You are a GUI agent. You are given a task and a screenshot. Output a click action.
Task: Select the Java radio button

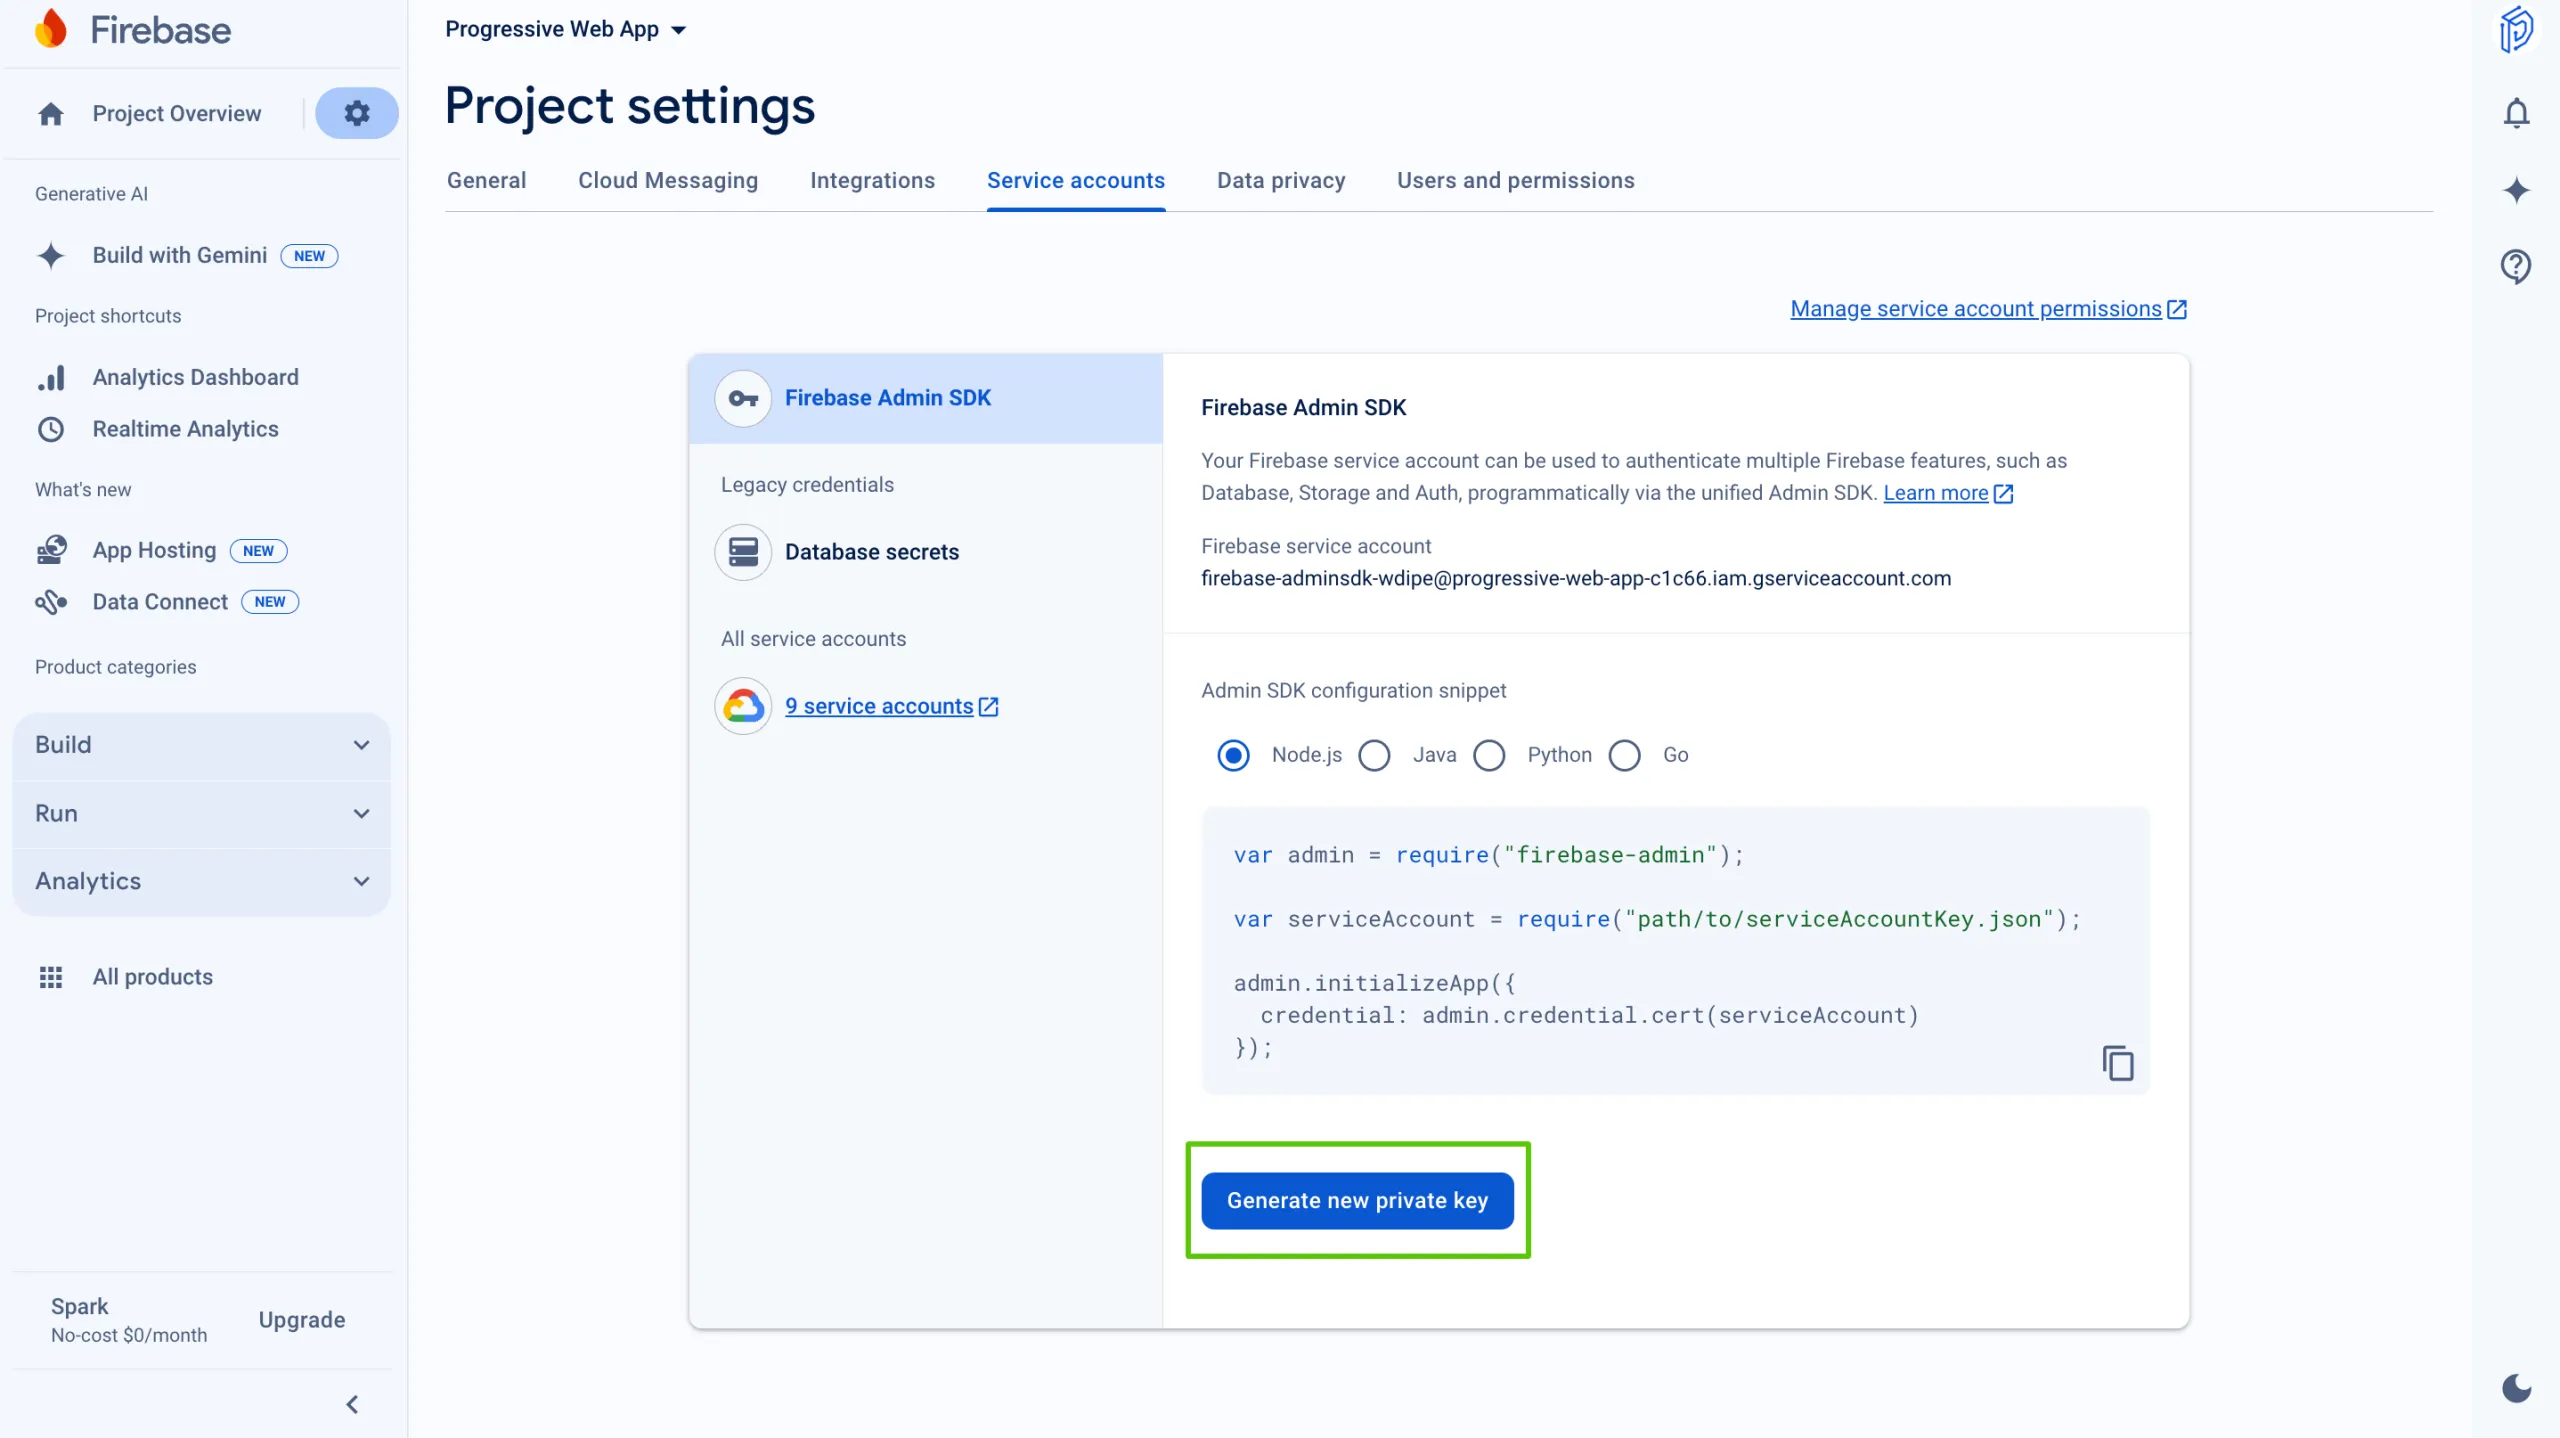pyautogui.click(x=1374, y=755)
